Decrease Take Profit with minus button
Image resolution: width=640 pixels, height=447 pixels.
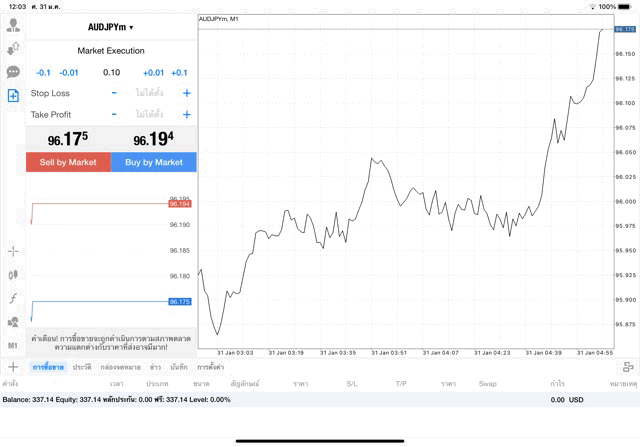[x=114, y=115]
